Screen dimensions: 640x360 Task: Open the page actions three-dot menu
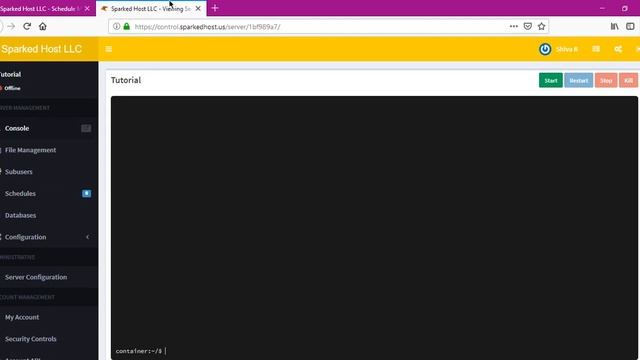point(513,27)
